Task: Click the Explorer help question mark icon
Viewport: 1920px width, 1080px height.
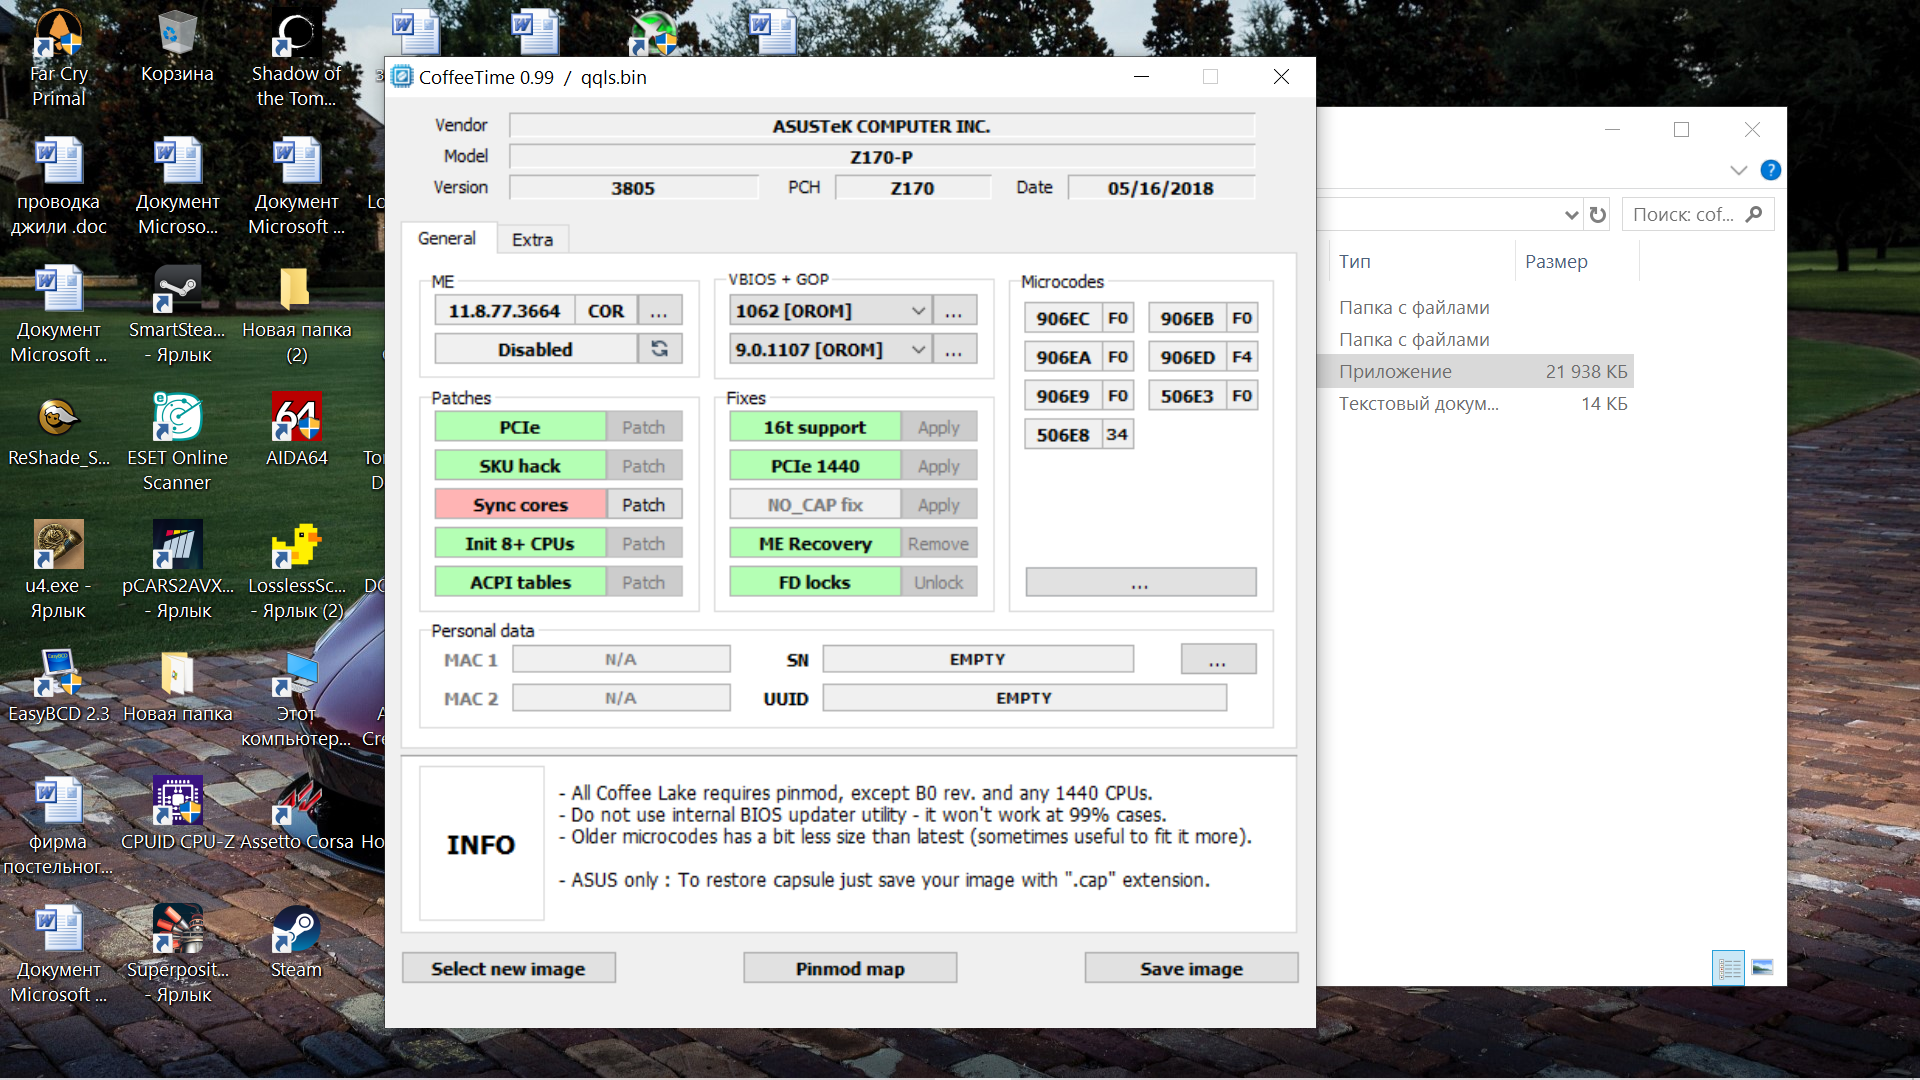Action: click(x=1770, y=170)
